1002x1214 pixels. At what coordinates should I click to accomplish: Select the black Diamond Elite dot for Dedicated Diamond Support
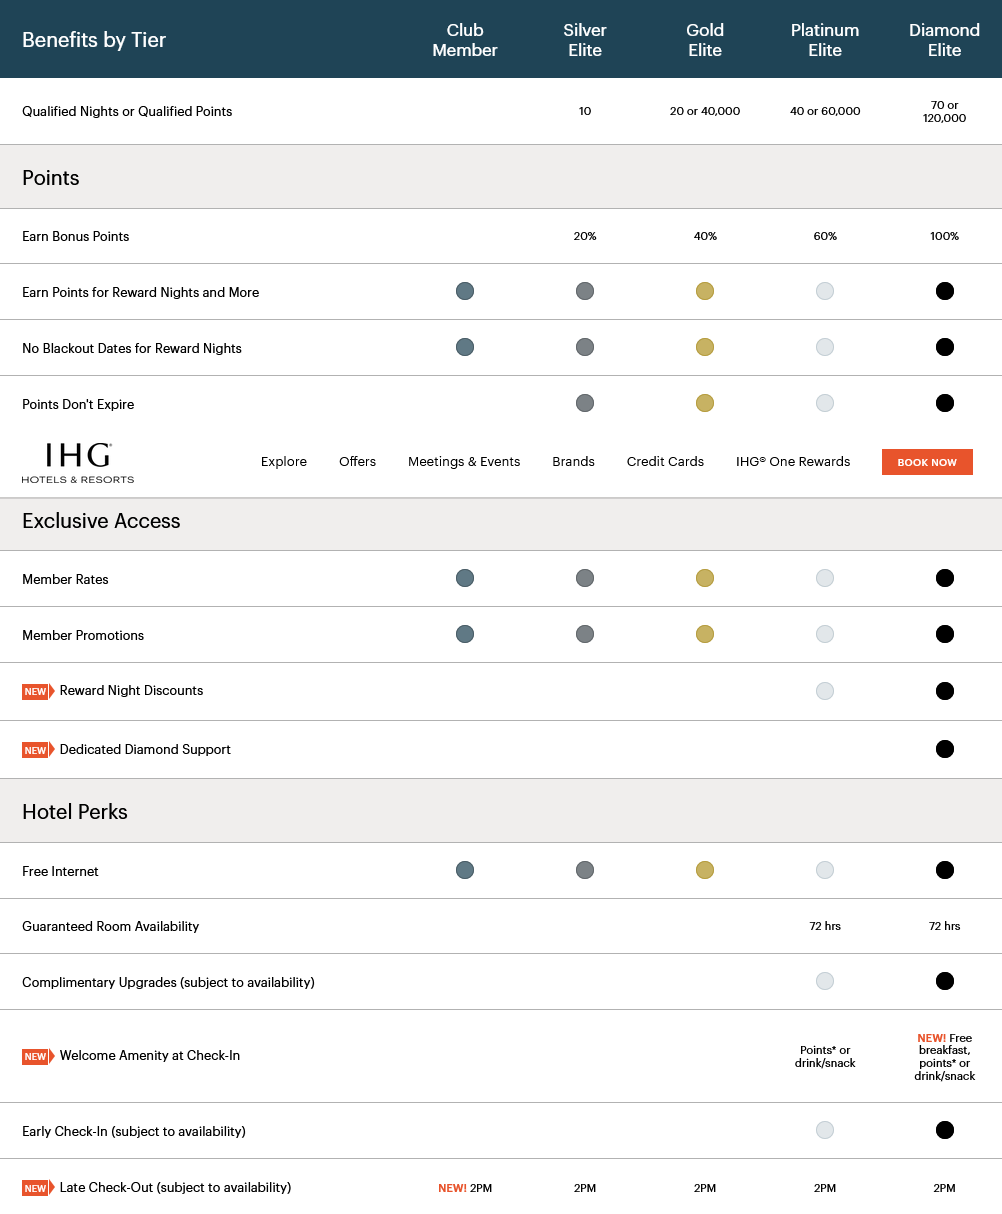tap(945, 748)
